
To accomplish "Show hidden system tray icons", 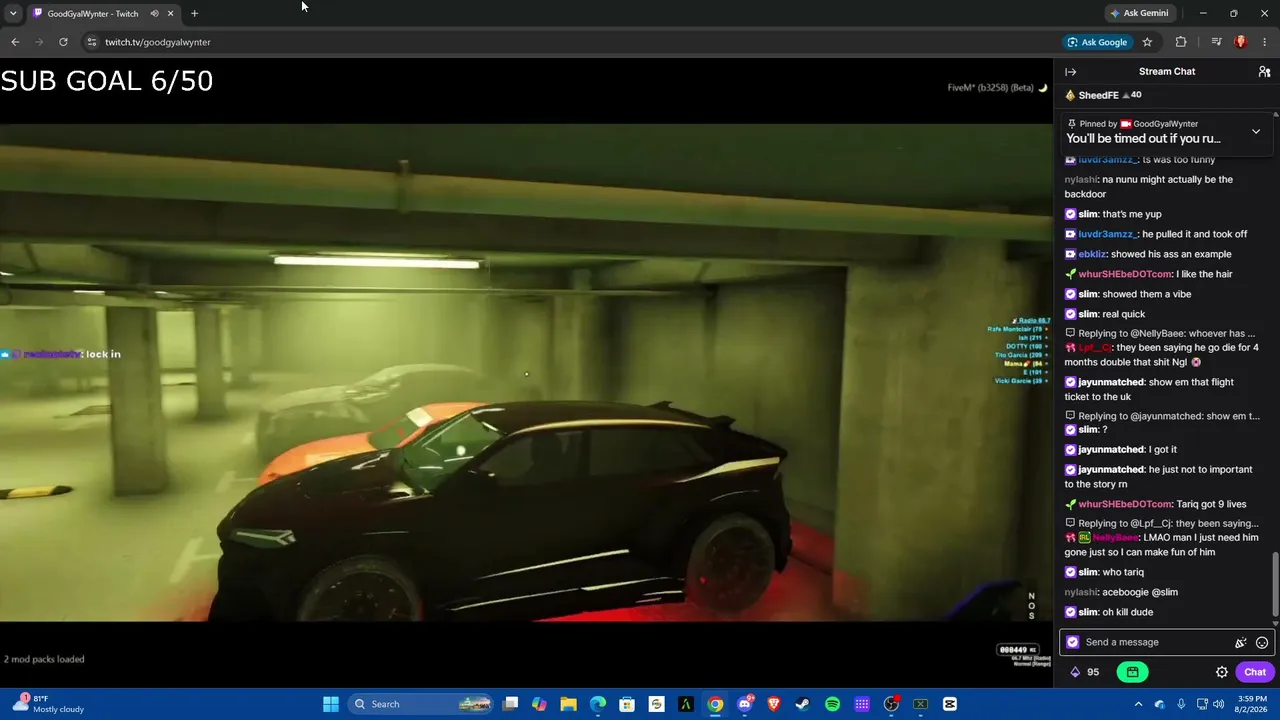I will [x=1138, y=704].
